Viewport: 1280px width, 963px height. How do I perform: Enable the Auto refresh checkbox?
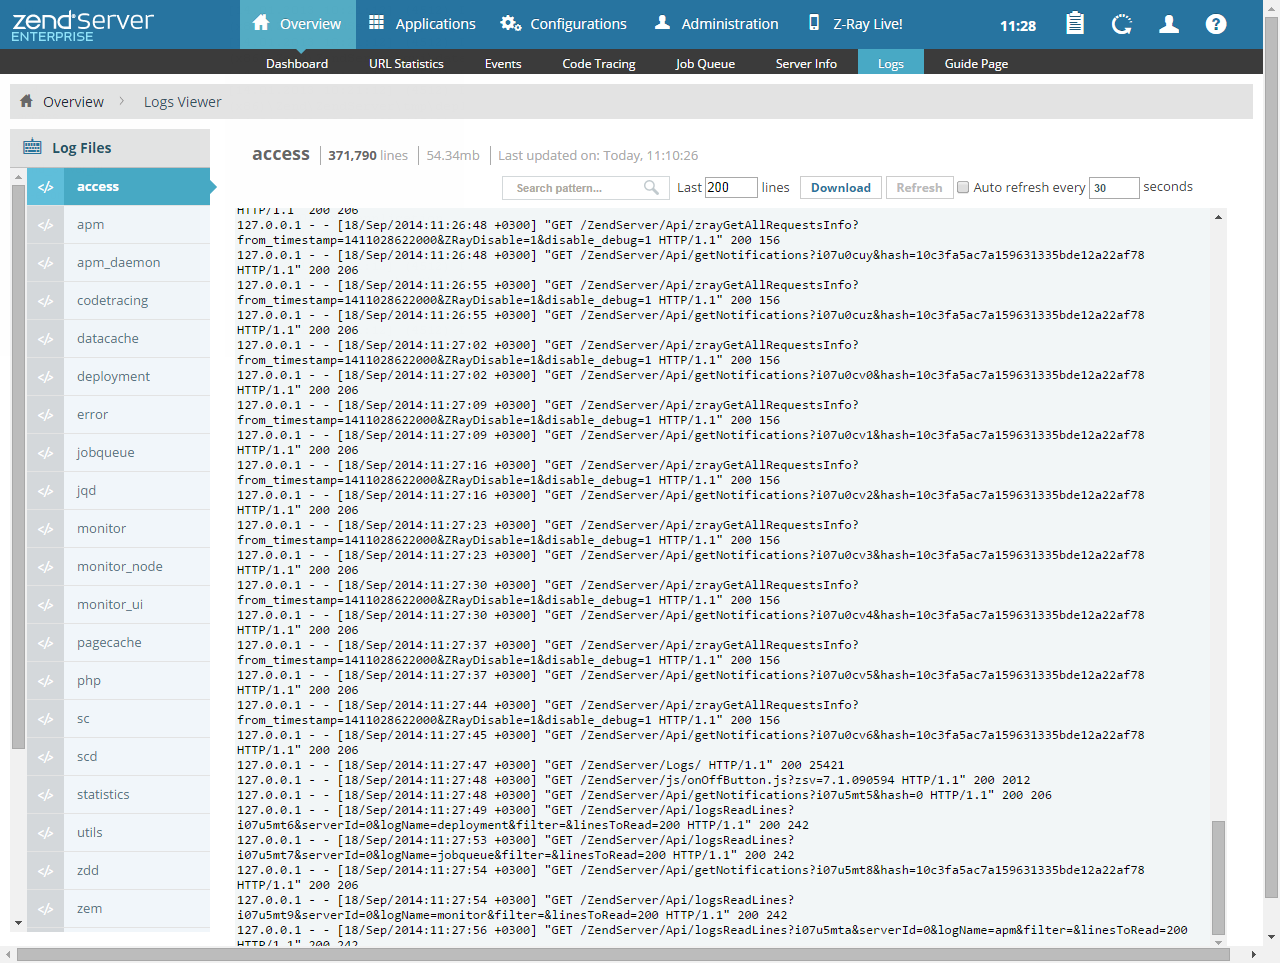coord(963,187)
